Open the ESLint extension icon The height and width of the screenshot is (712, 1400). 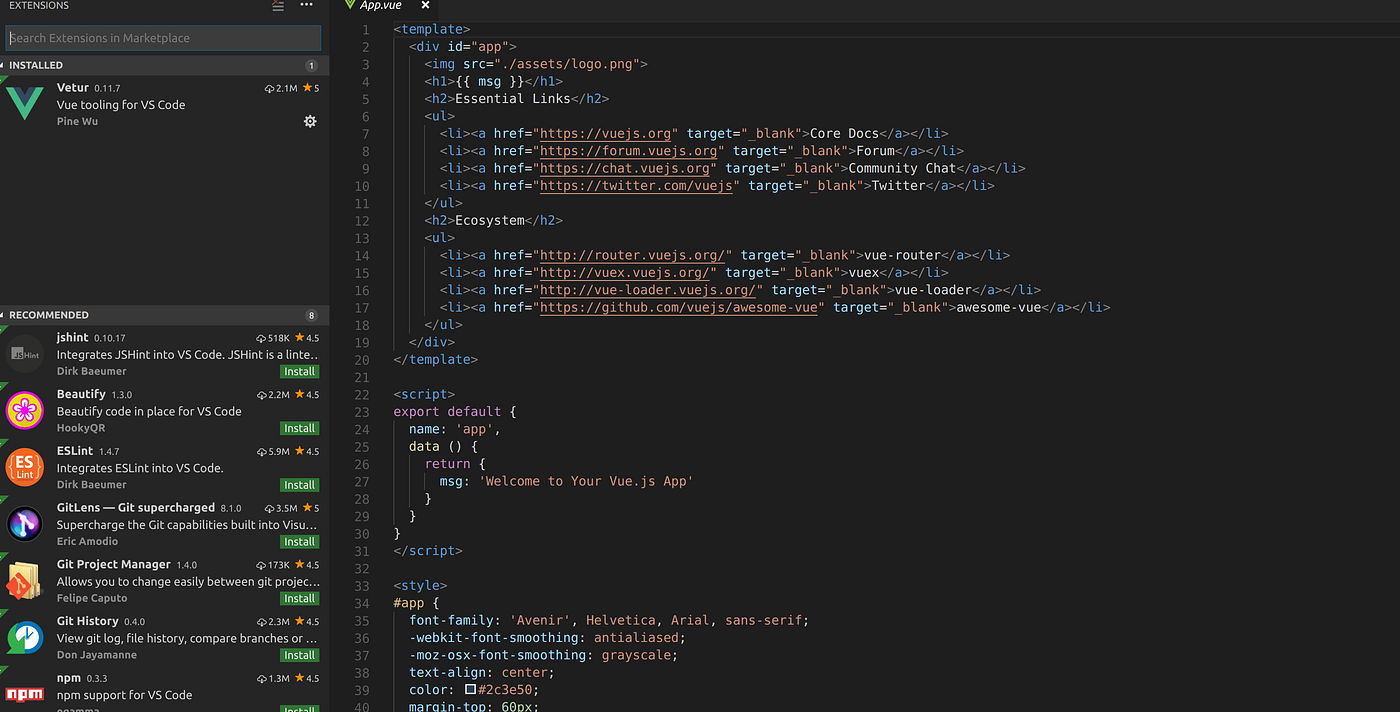tap(24, 467)
